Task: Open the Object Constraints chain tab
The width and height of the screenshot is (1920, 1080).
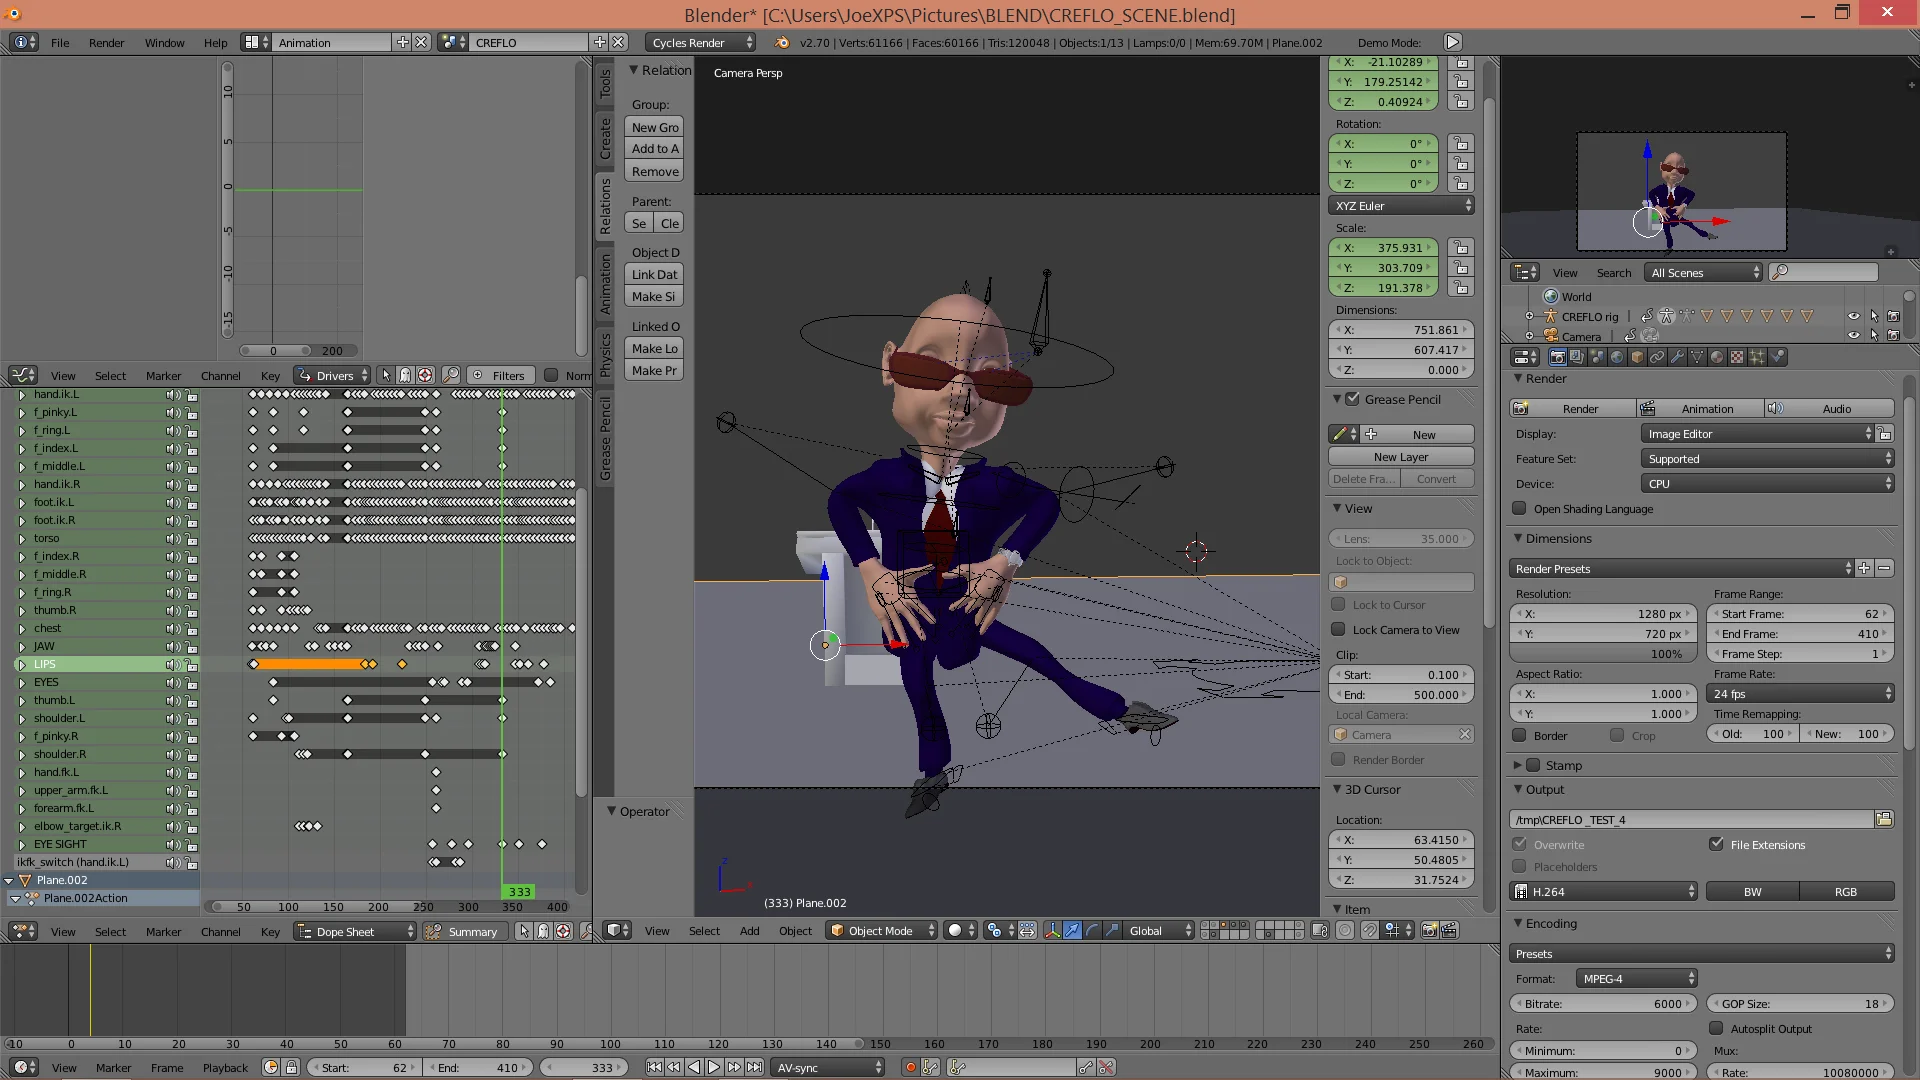Action: tap(1657, 357)
